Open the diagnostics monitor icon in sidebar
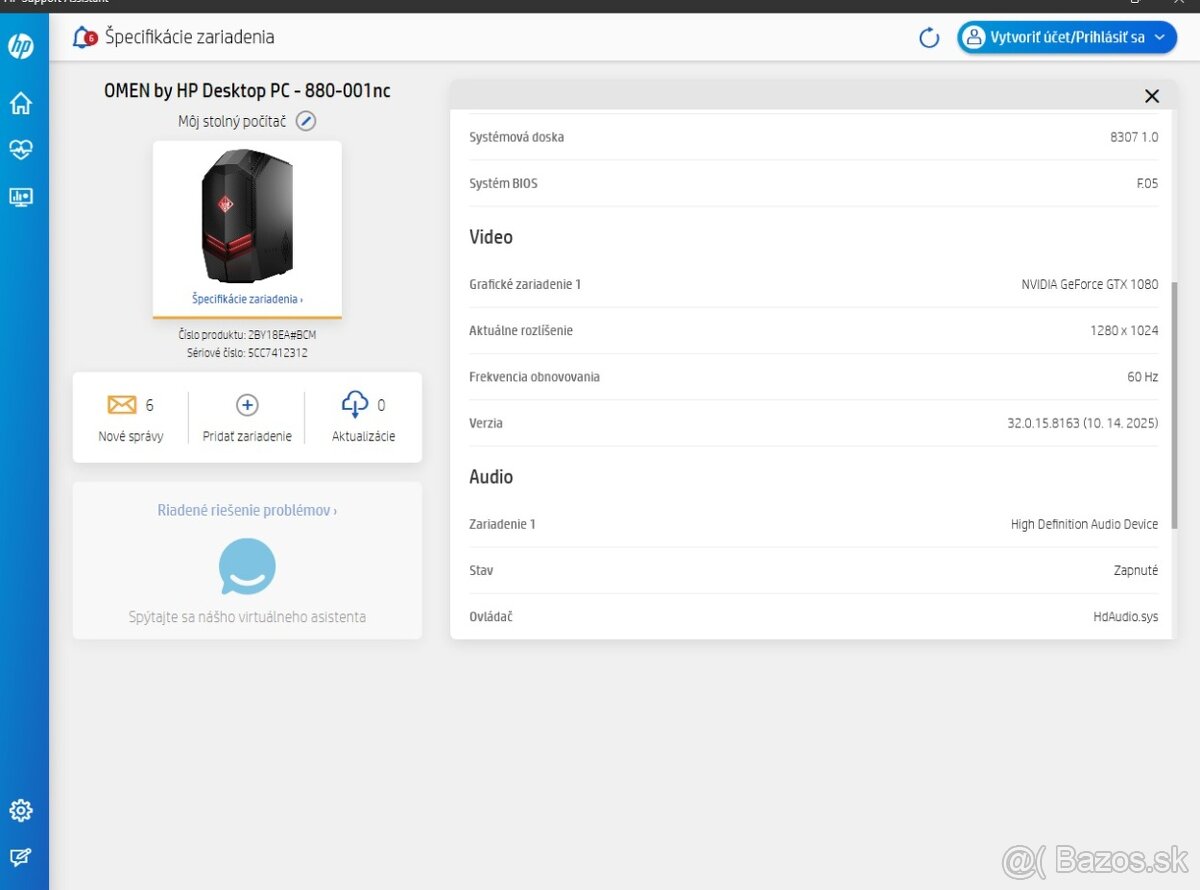This screenshot has width=1200, height=890. (21, 197)
